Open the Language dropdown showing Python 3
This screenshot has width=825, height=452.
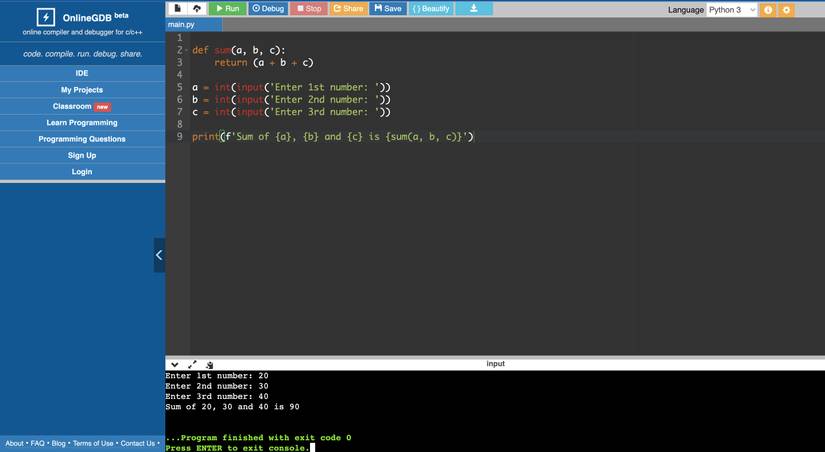(x=731, y=9)
